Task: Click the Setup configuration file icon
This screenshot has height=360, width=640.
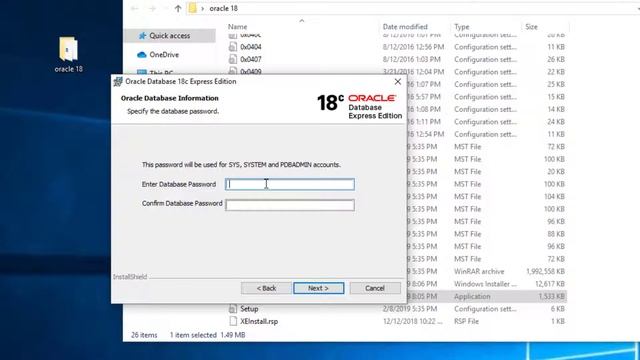Action: point(233,309)
